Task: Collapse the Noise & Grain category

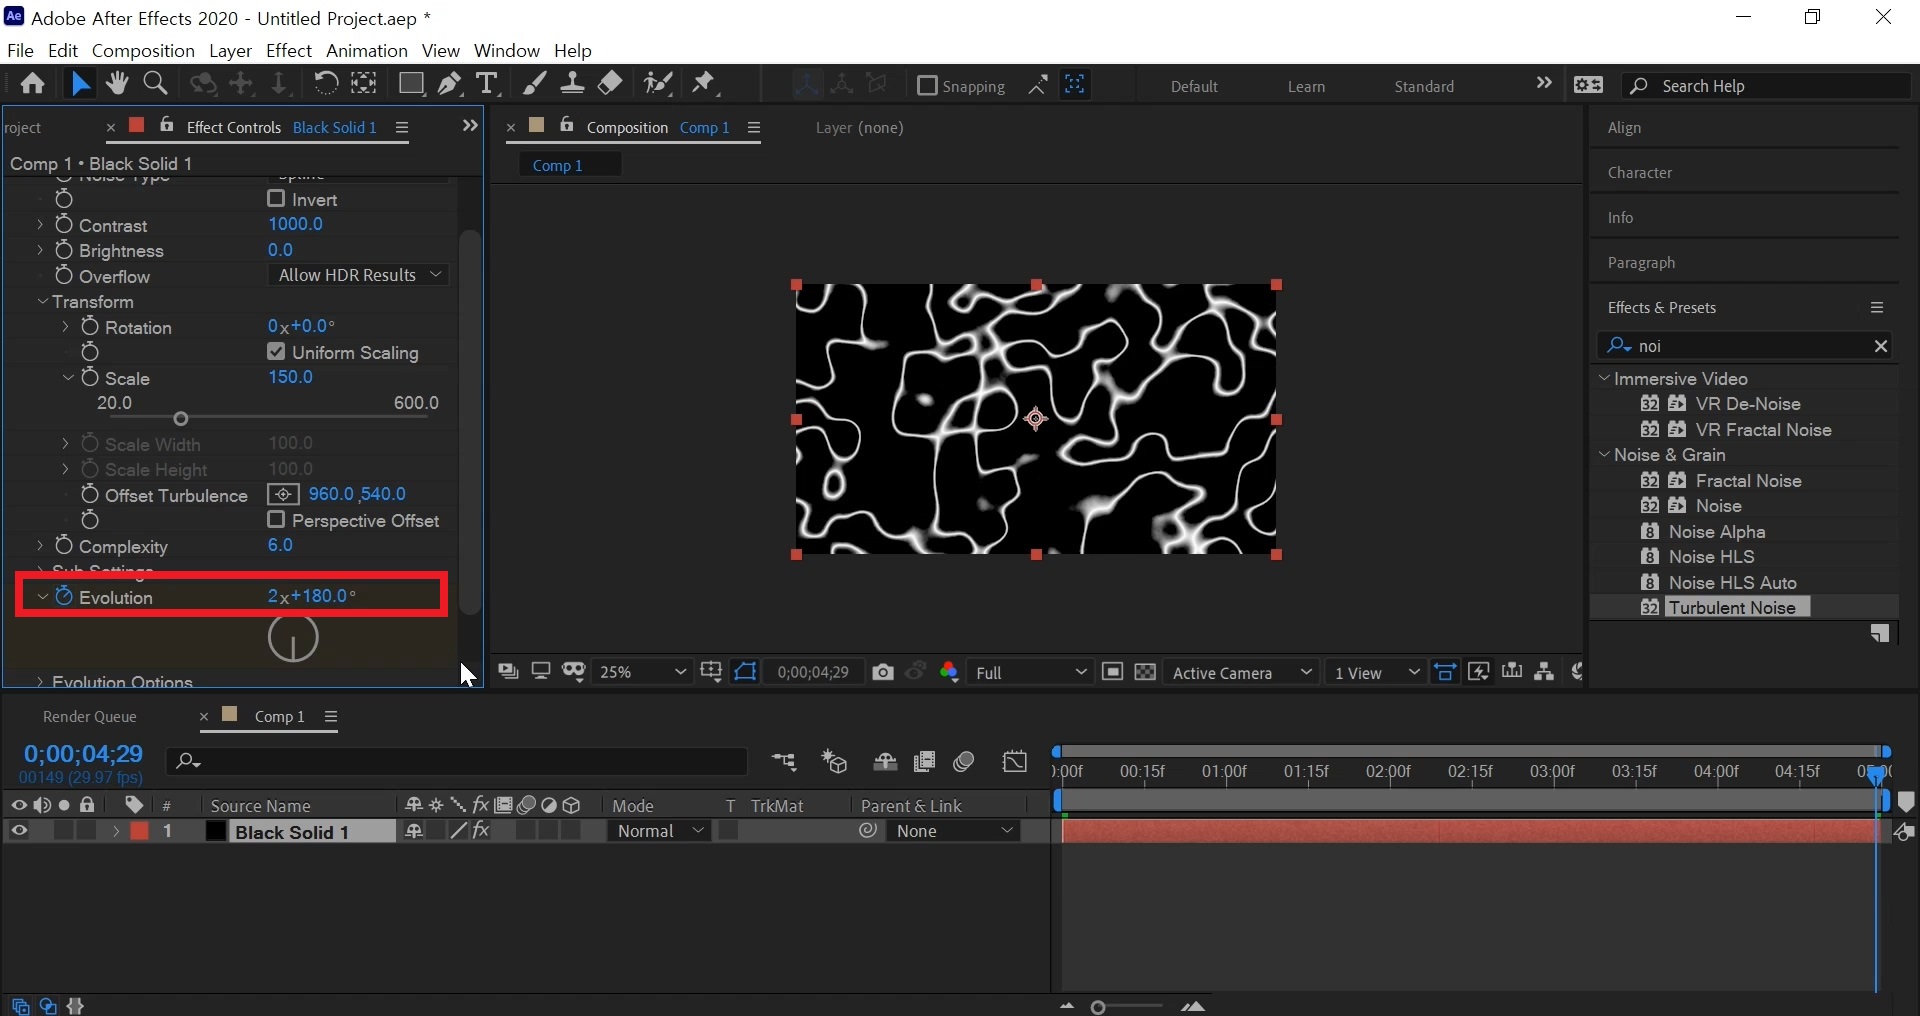Action: point(1604,455)
